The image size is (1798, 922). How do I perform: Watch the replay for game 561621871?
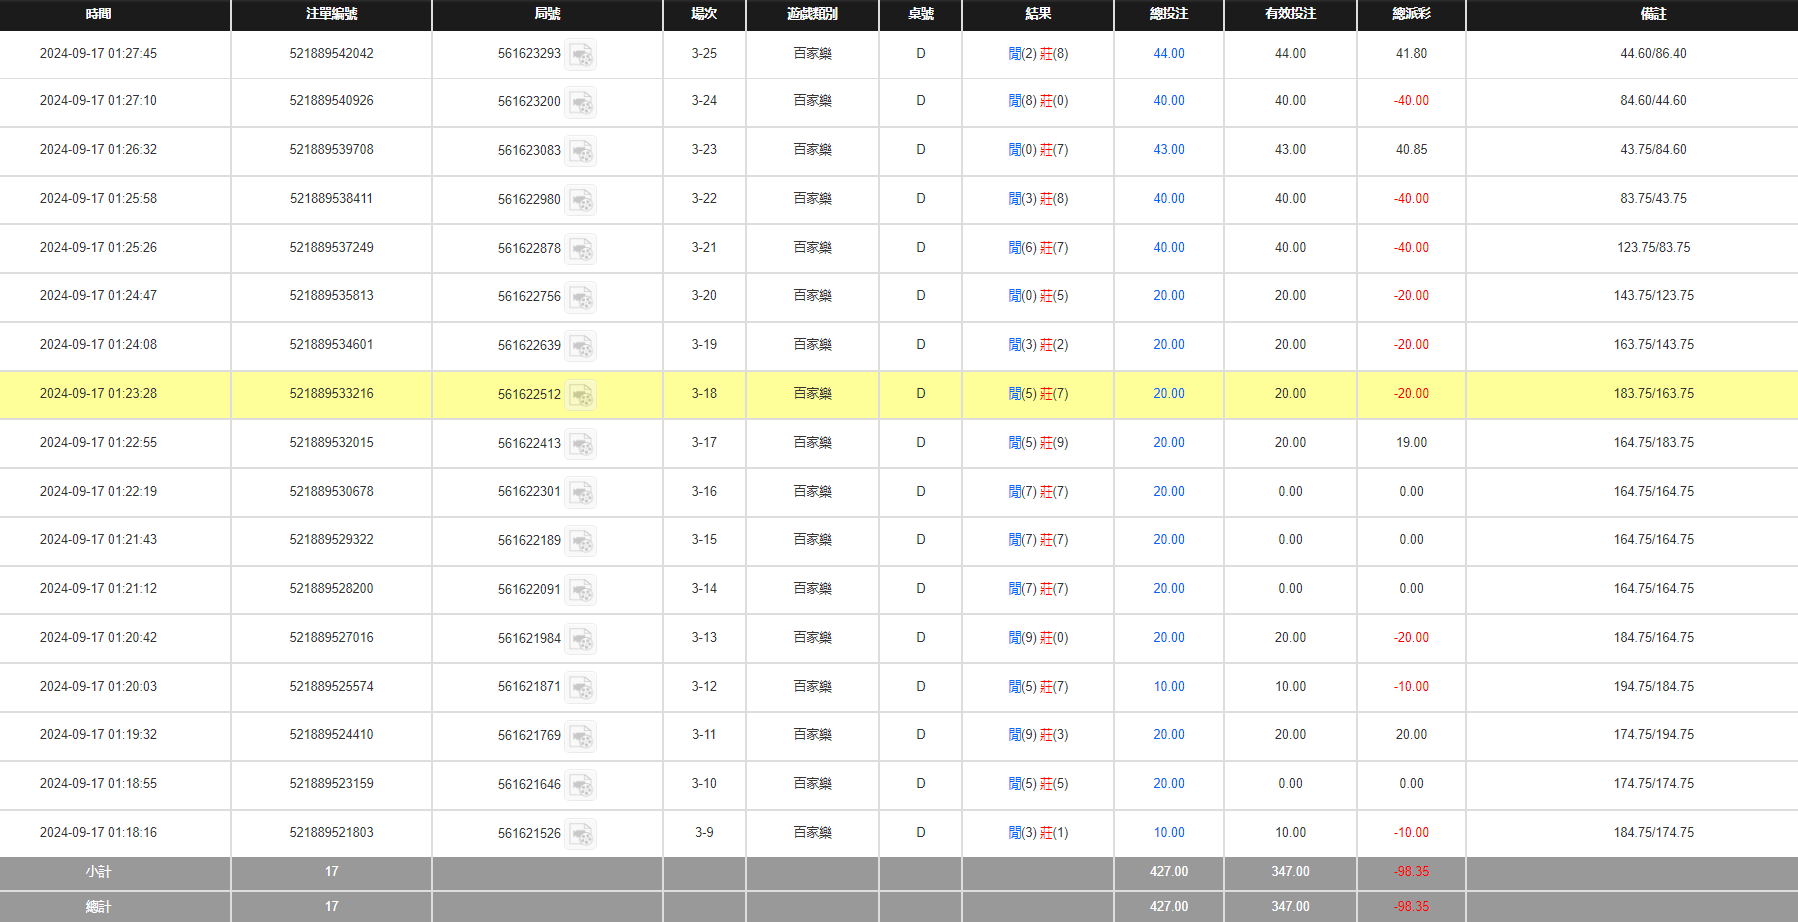point(582,688)
